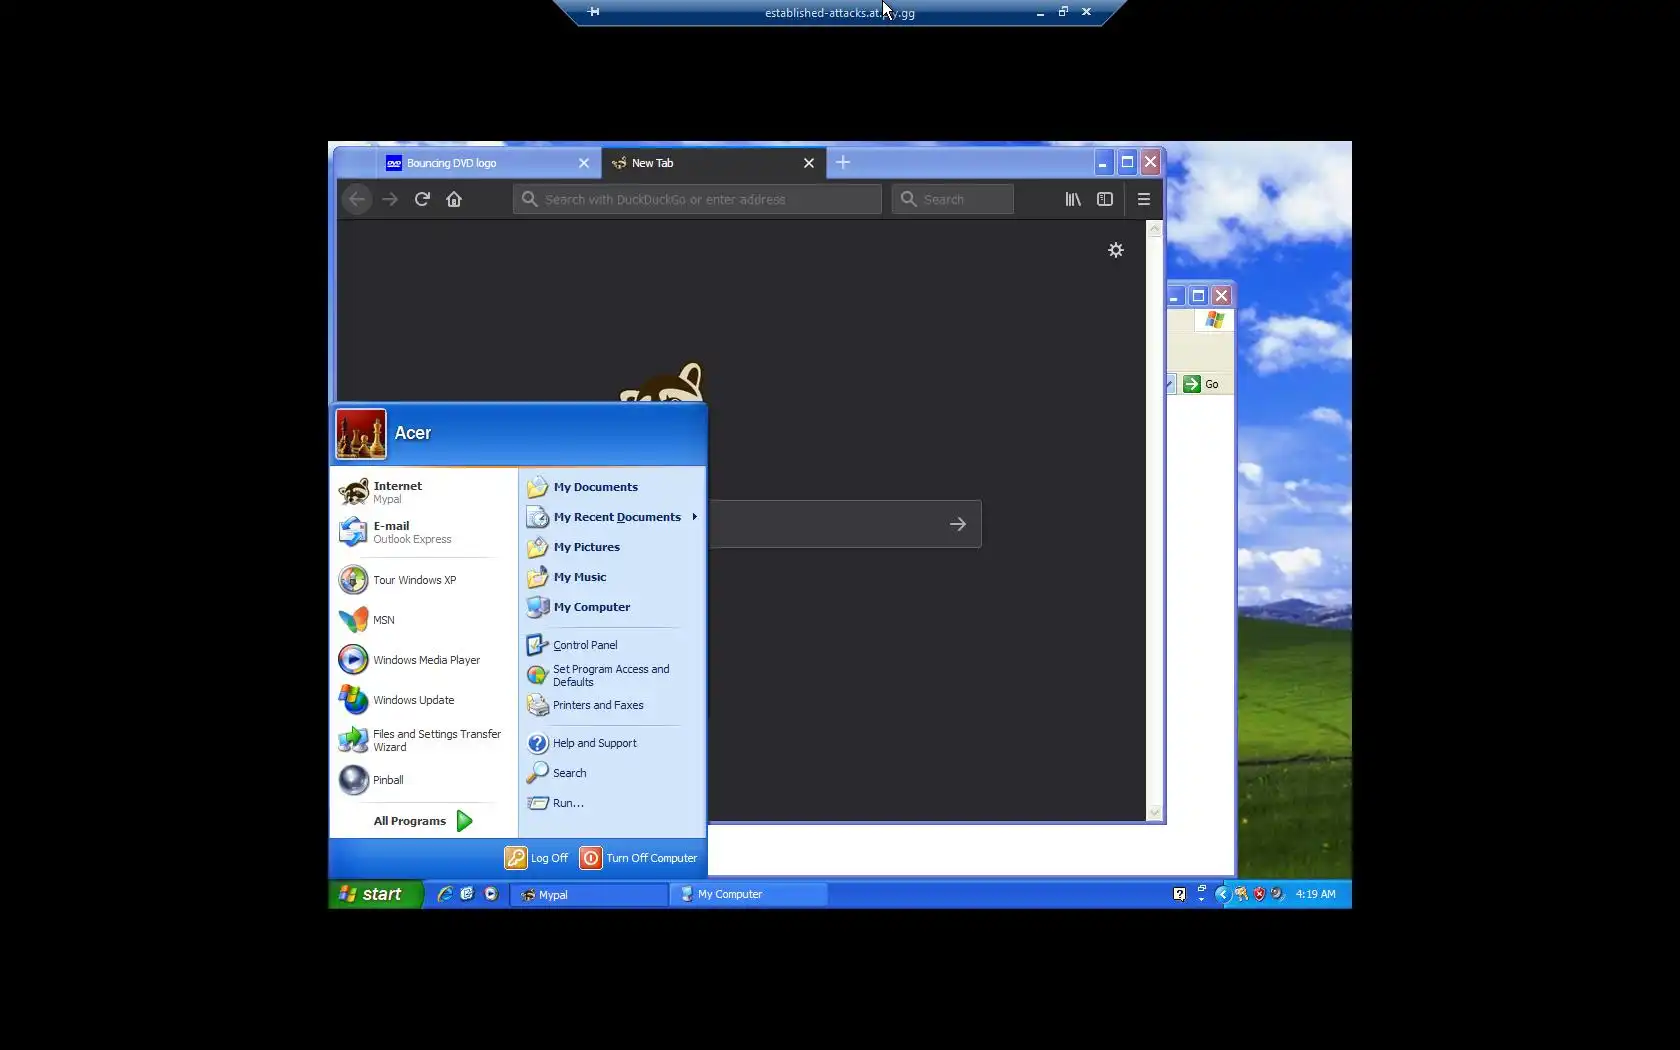Screen dimensions: 1680x1050
Task: Click Go button in My Computer window
Action: click(x=1202, y=384)
